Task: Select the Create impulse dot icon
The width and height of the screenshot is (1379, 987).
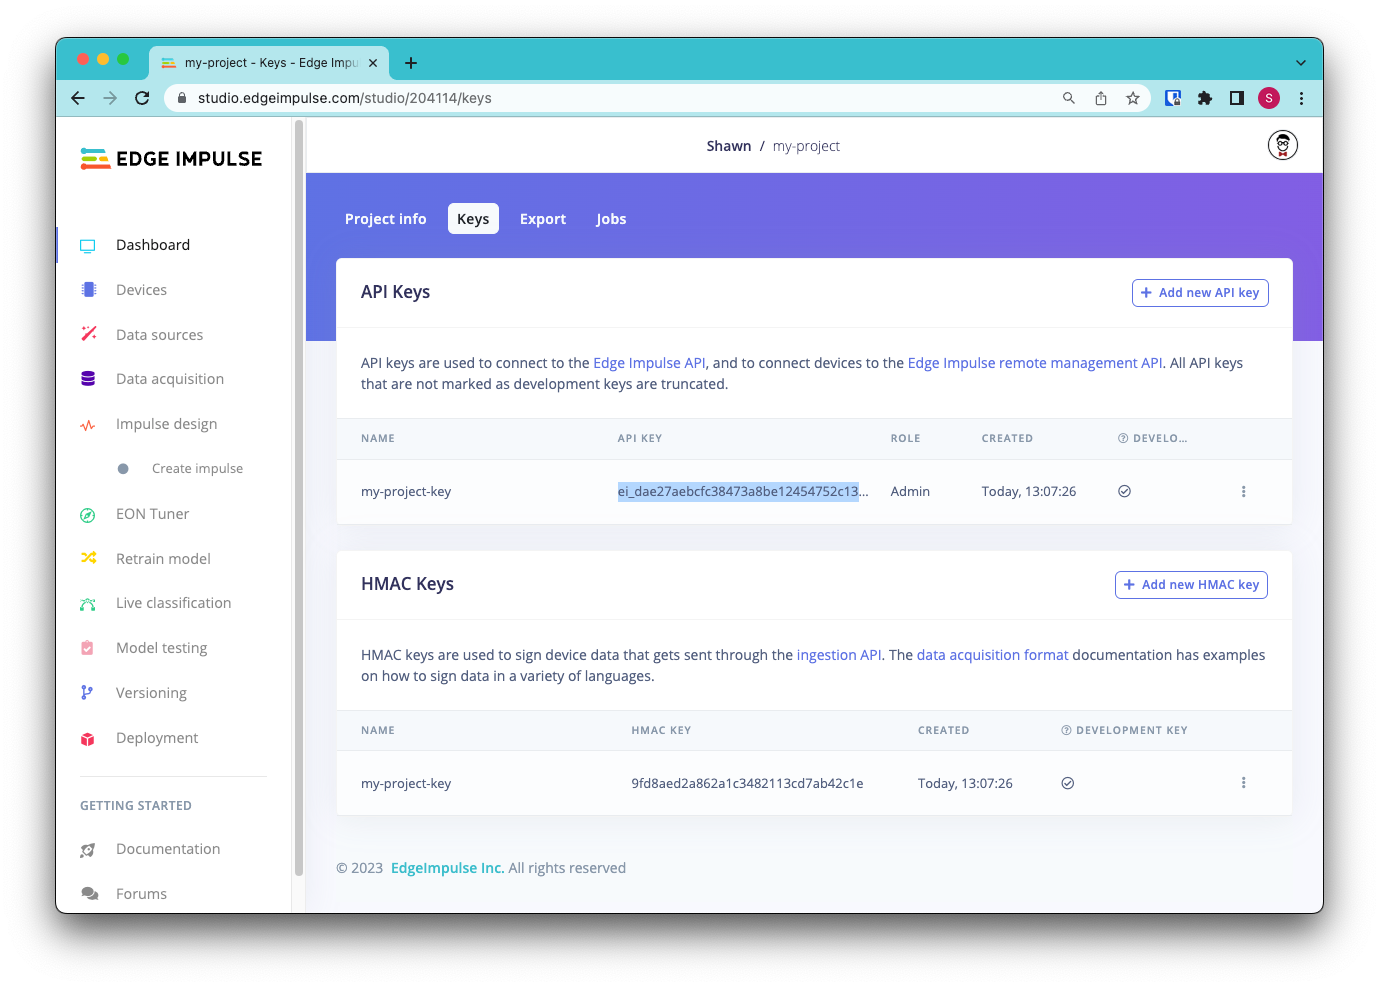Action: [x=123, y=469]
